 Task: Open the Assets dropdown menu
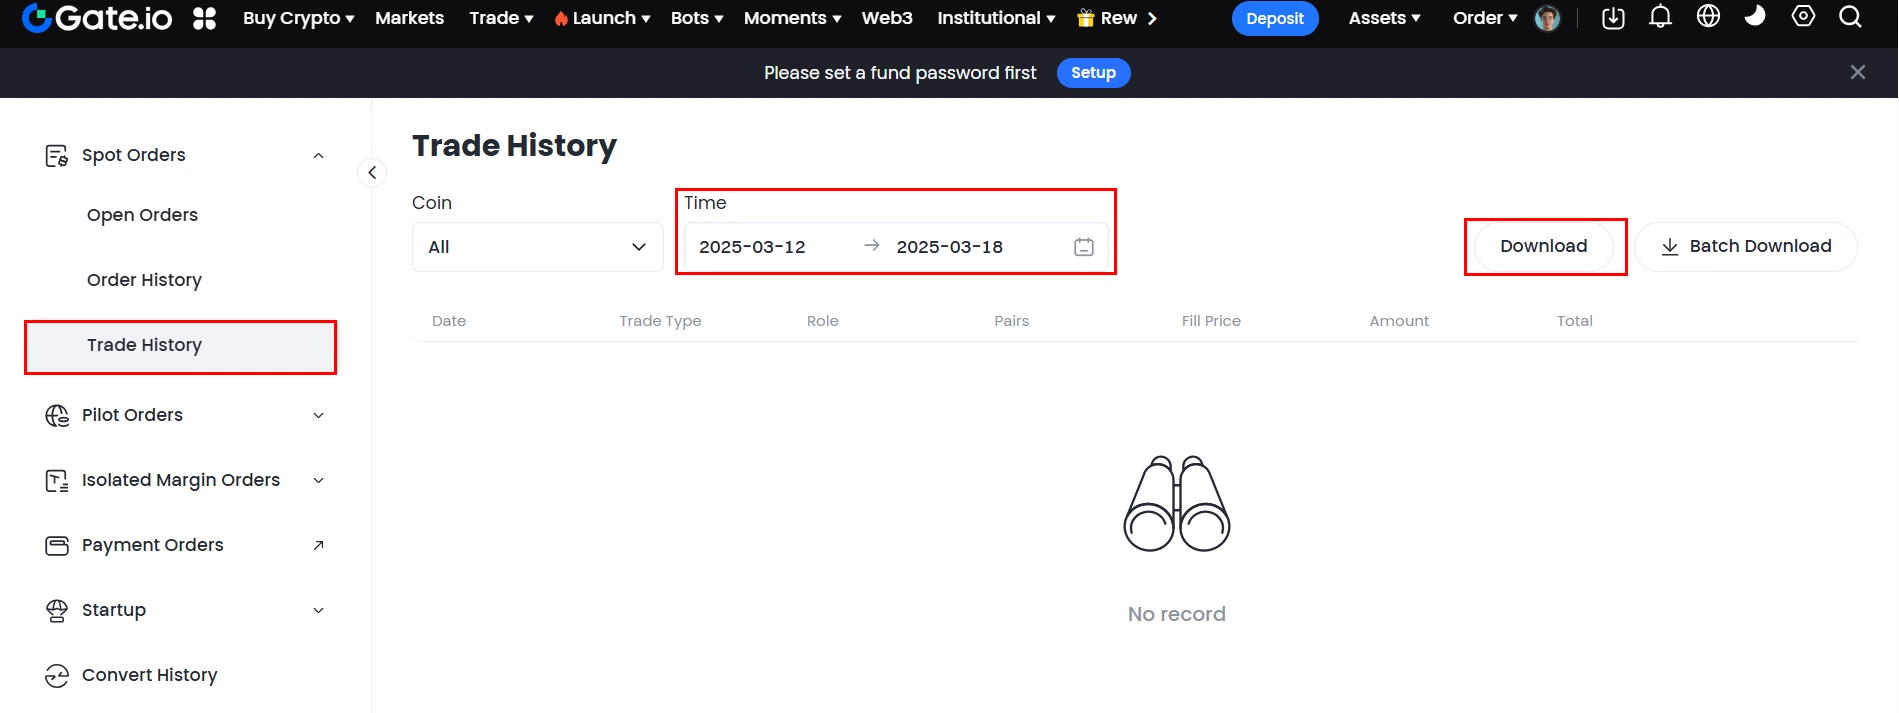tap(1384, 18)
